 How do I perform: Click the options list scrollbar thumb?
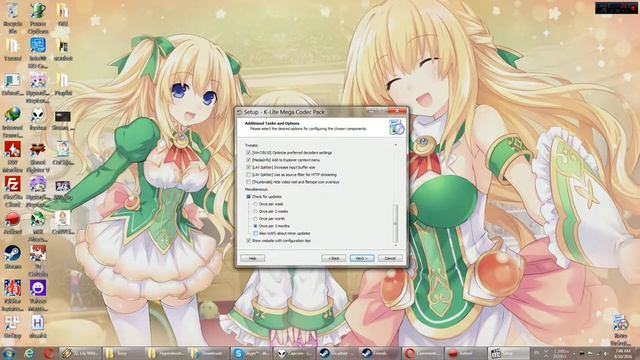click(395, 223)
